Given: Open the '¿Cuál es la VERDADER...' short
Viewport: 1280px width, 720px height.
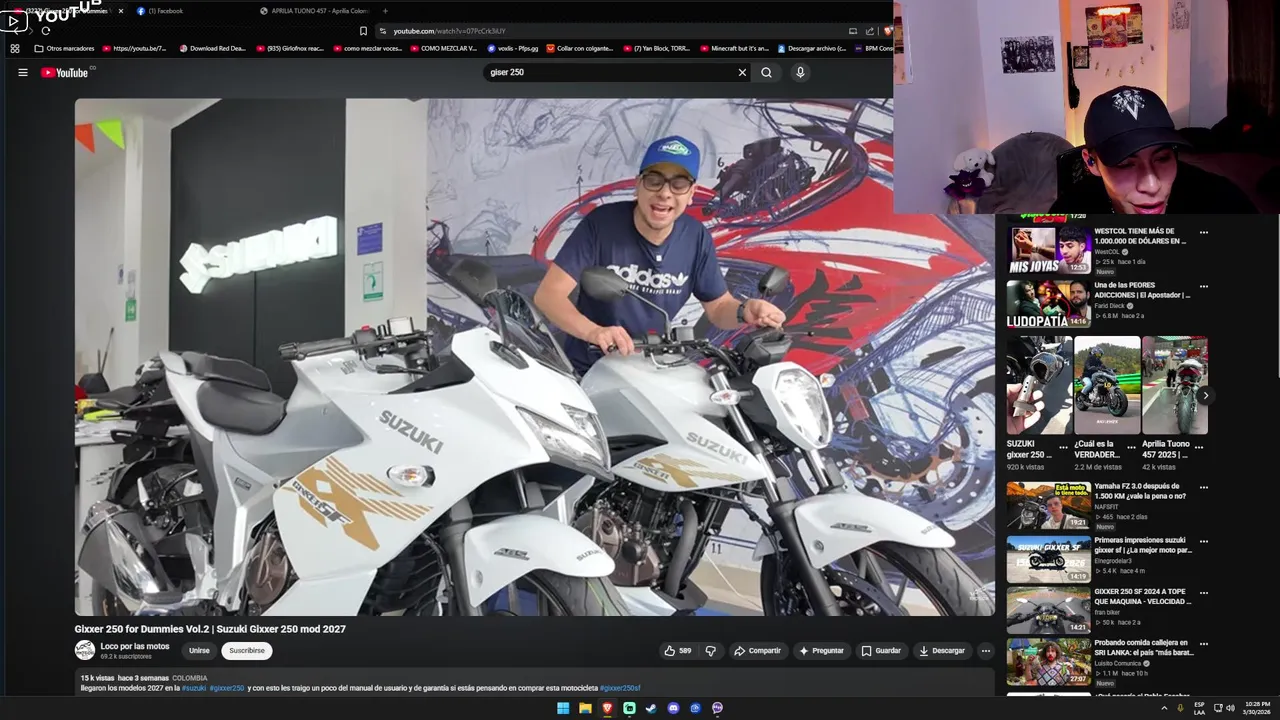Looking at the screenshot, I should (1107, 385).
